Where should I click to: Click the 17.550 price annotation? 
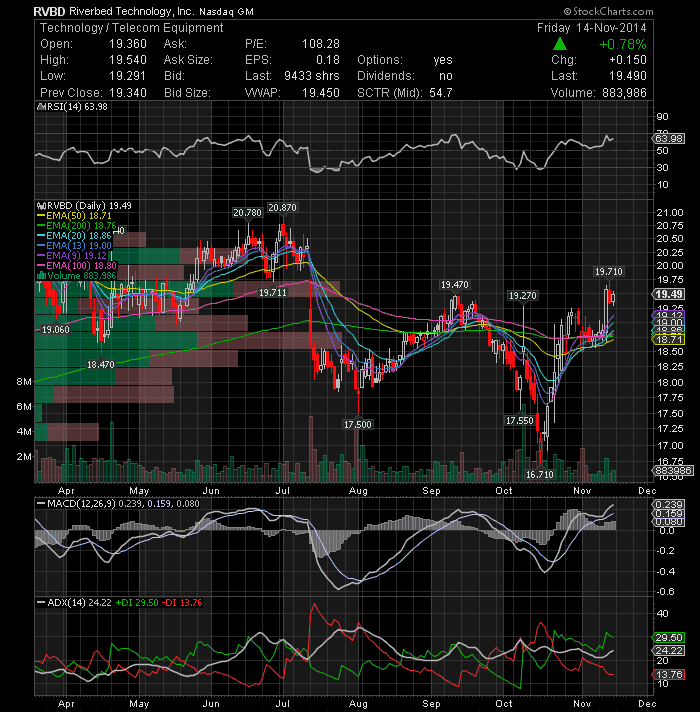point(520,420)
